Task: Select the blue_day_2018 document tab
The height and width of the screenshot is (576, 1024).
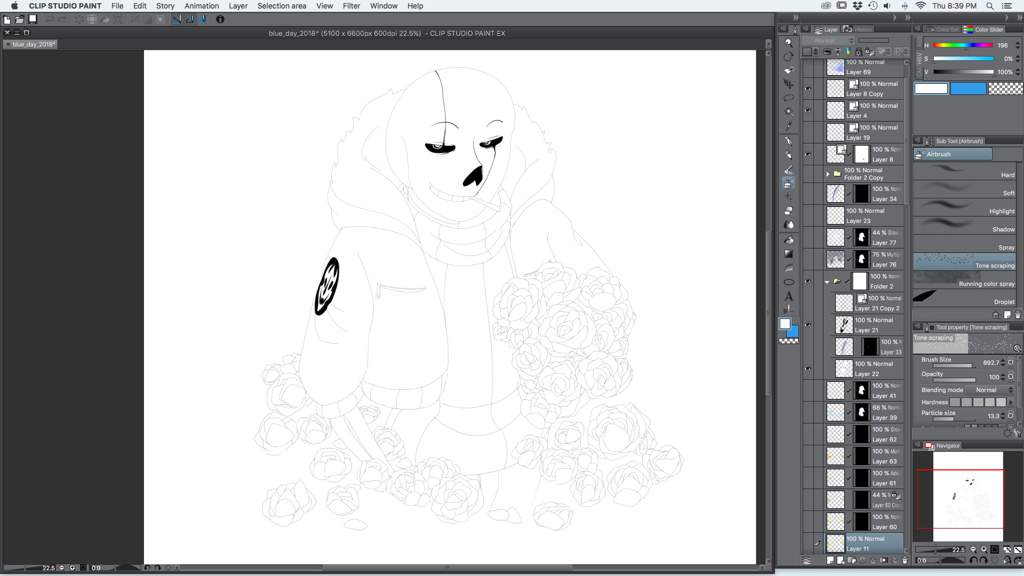Action: pos(31,44)
